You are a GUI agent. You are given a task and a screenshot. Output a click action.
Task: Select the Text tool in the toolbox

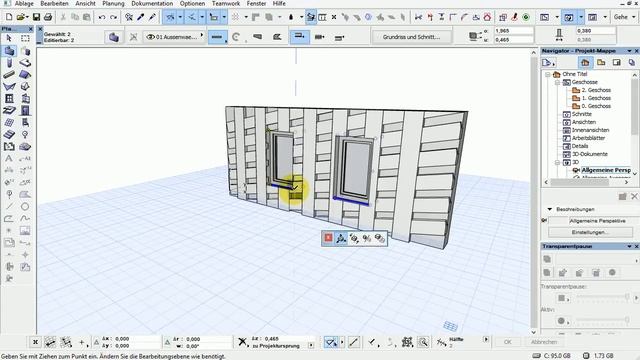tap(9, 158)
